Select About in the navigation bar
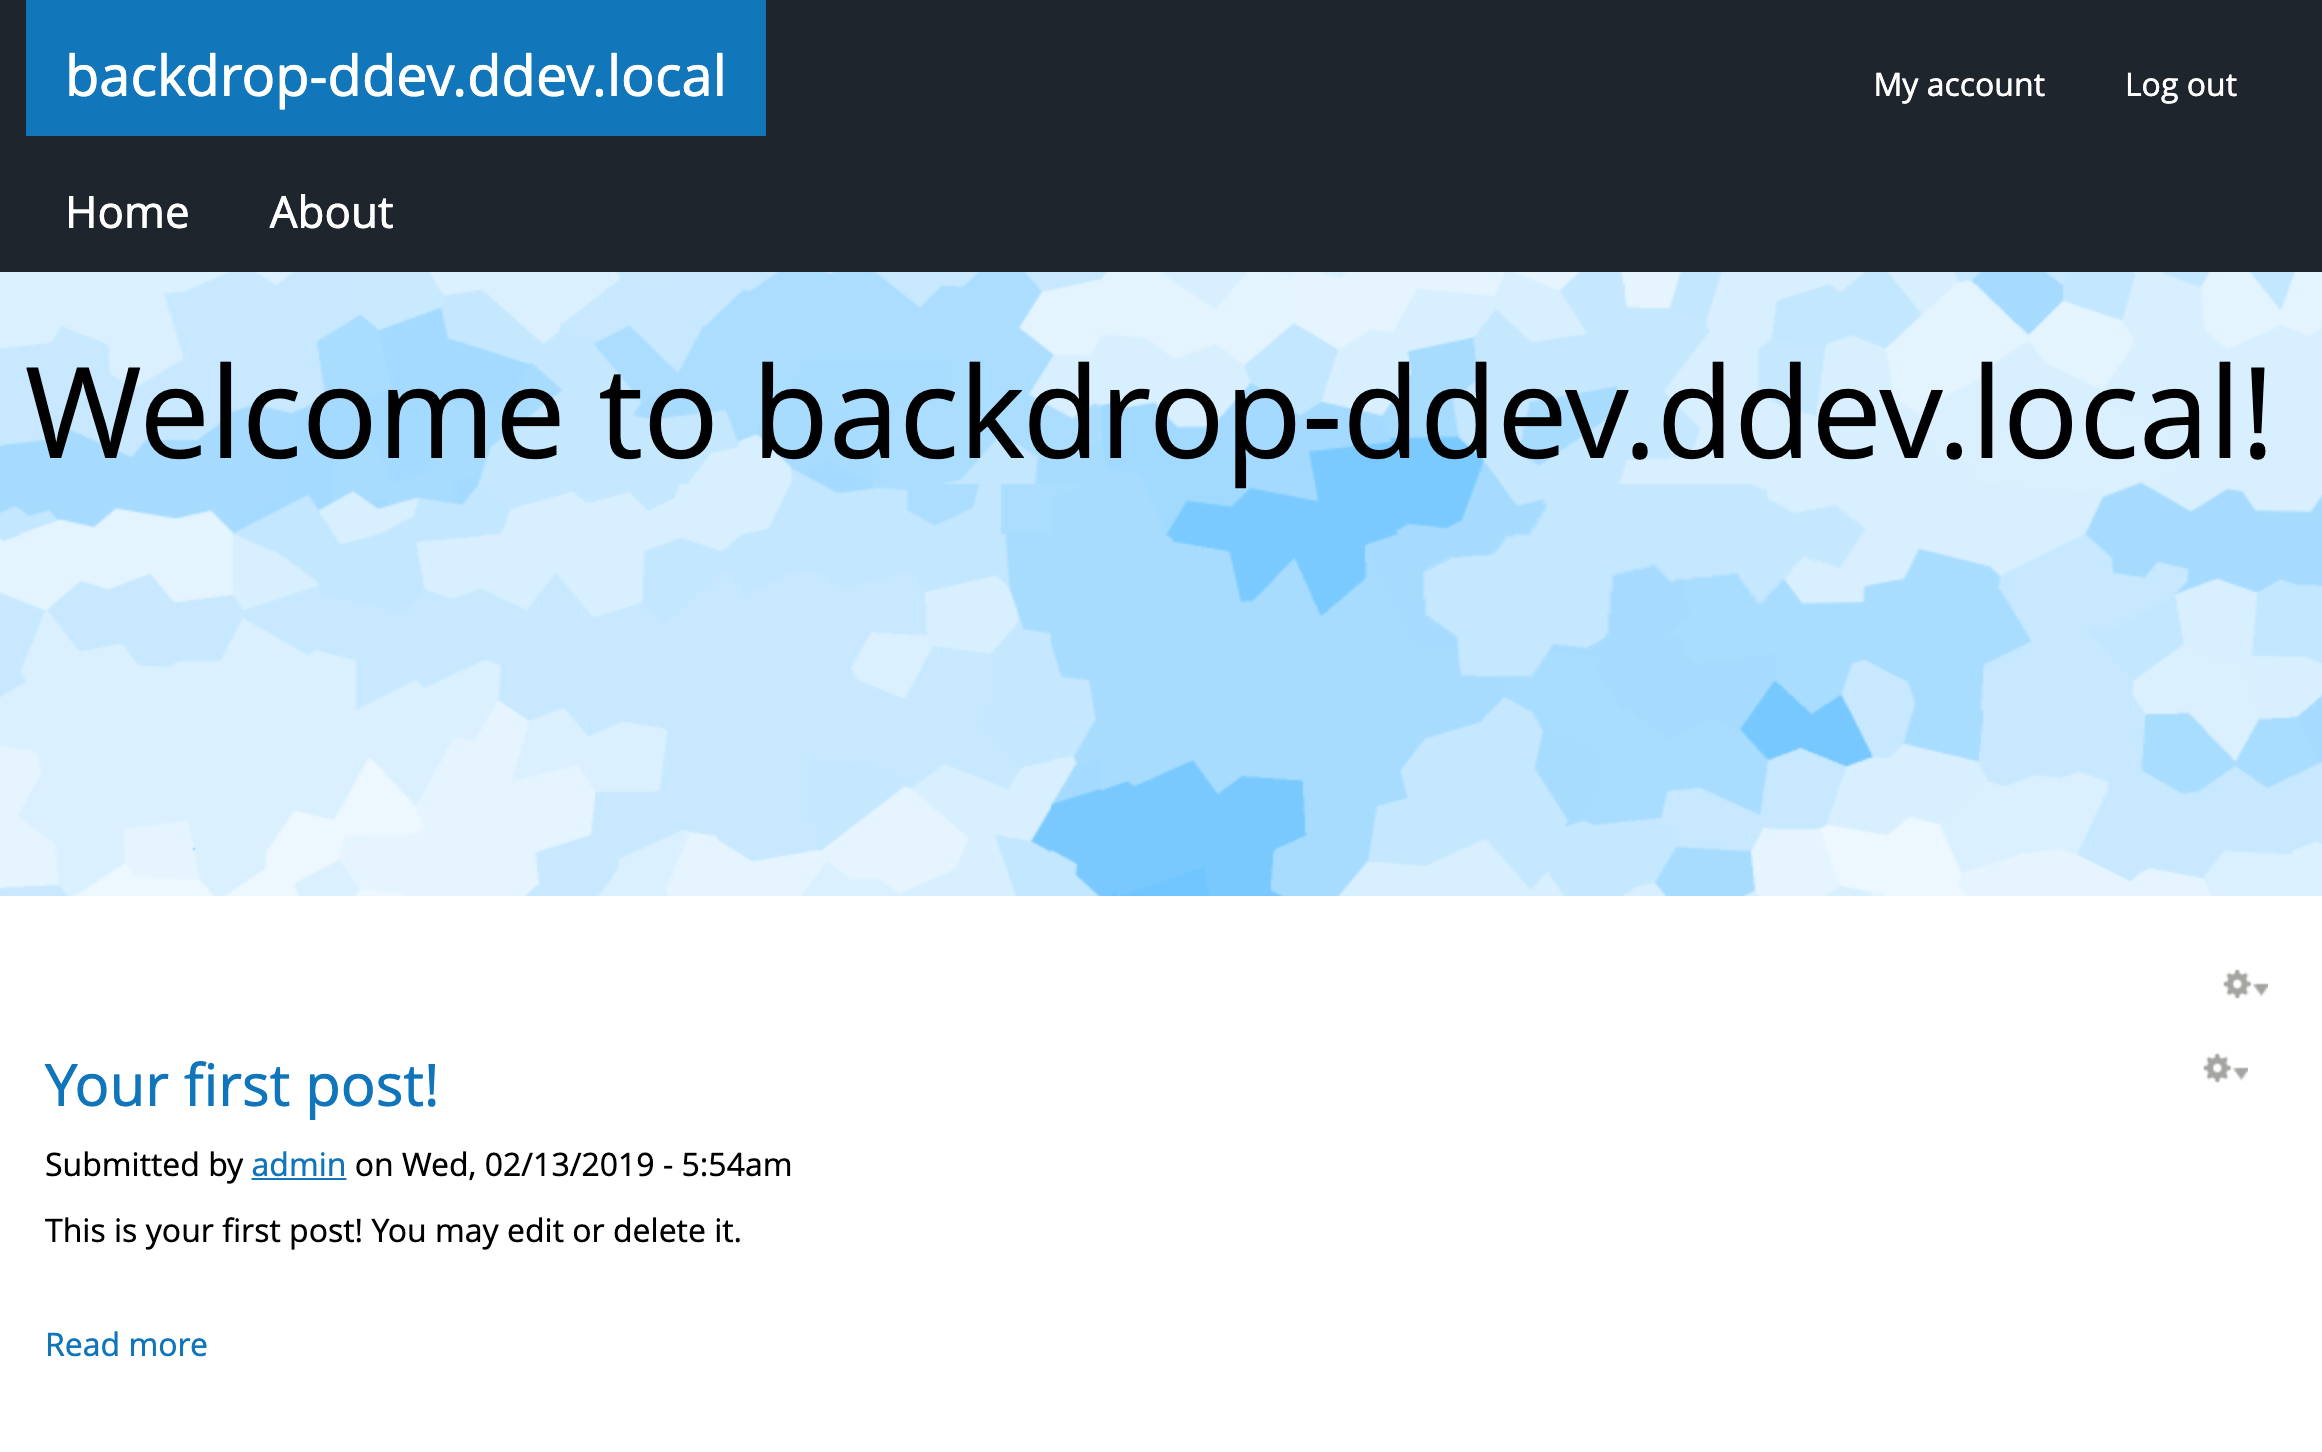2322x1452 pixels. (x=330, y=212)
